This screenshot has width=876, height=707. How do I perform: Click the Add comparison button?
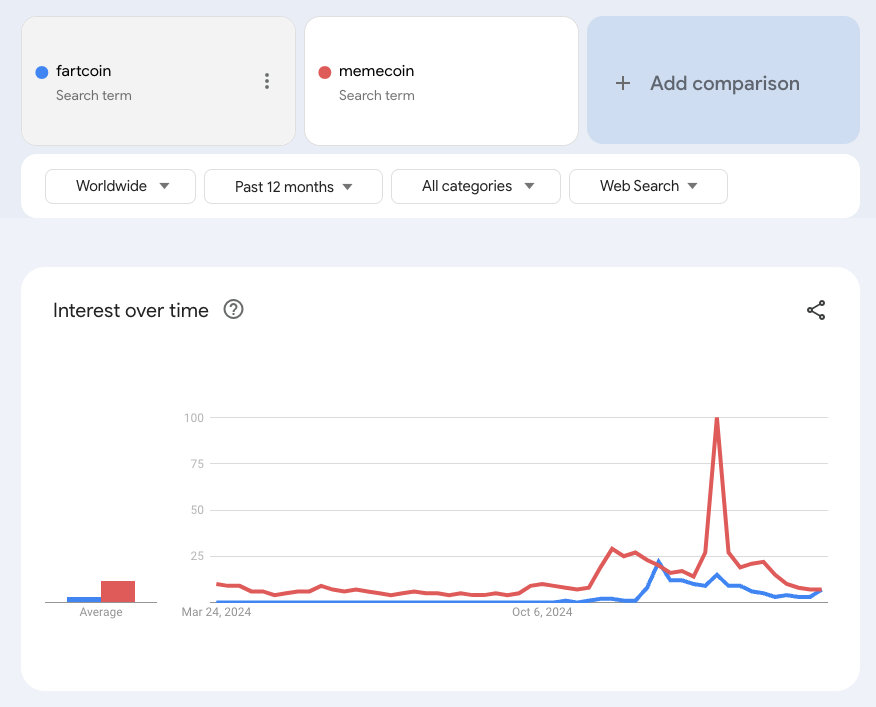coord(723,80)
